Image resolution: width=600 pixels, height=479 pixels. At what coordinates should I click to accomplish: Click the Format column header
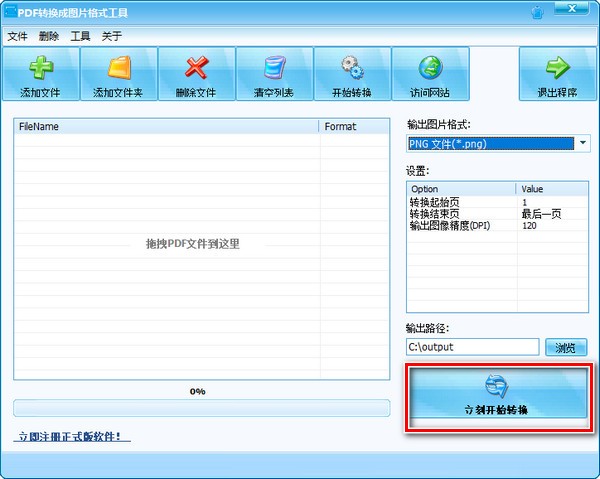click(x=354, y=127)
